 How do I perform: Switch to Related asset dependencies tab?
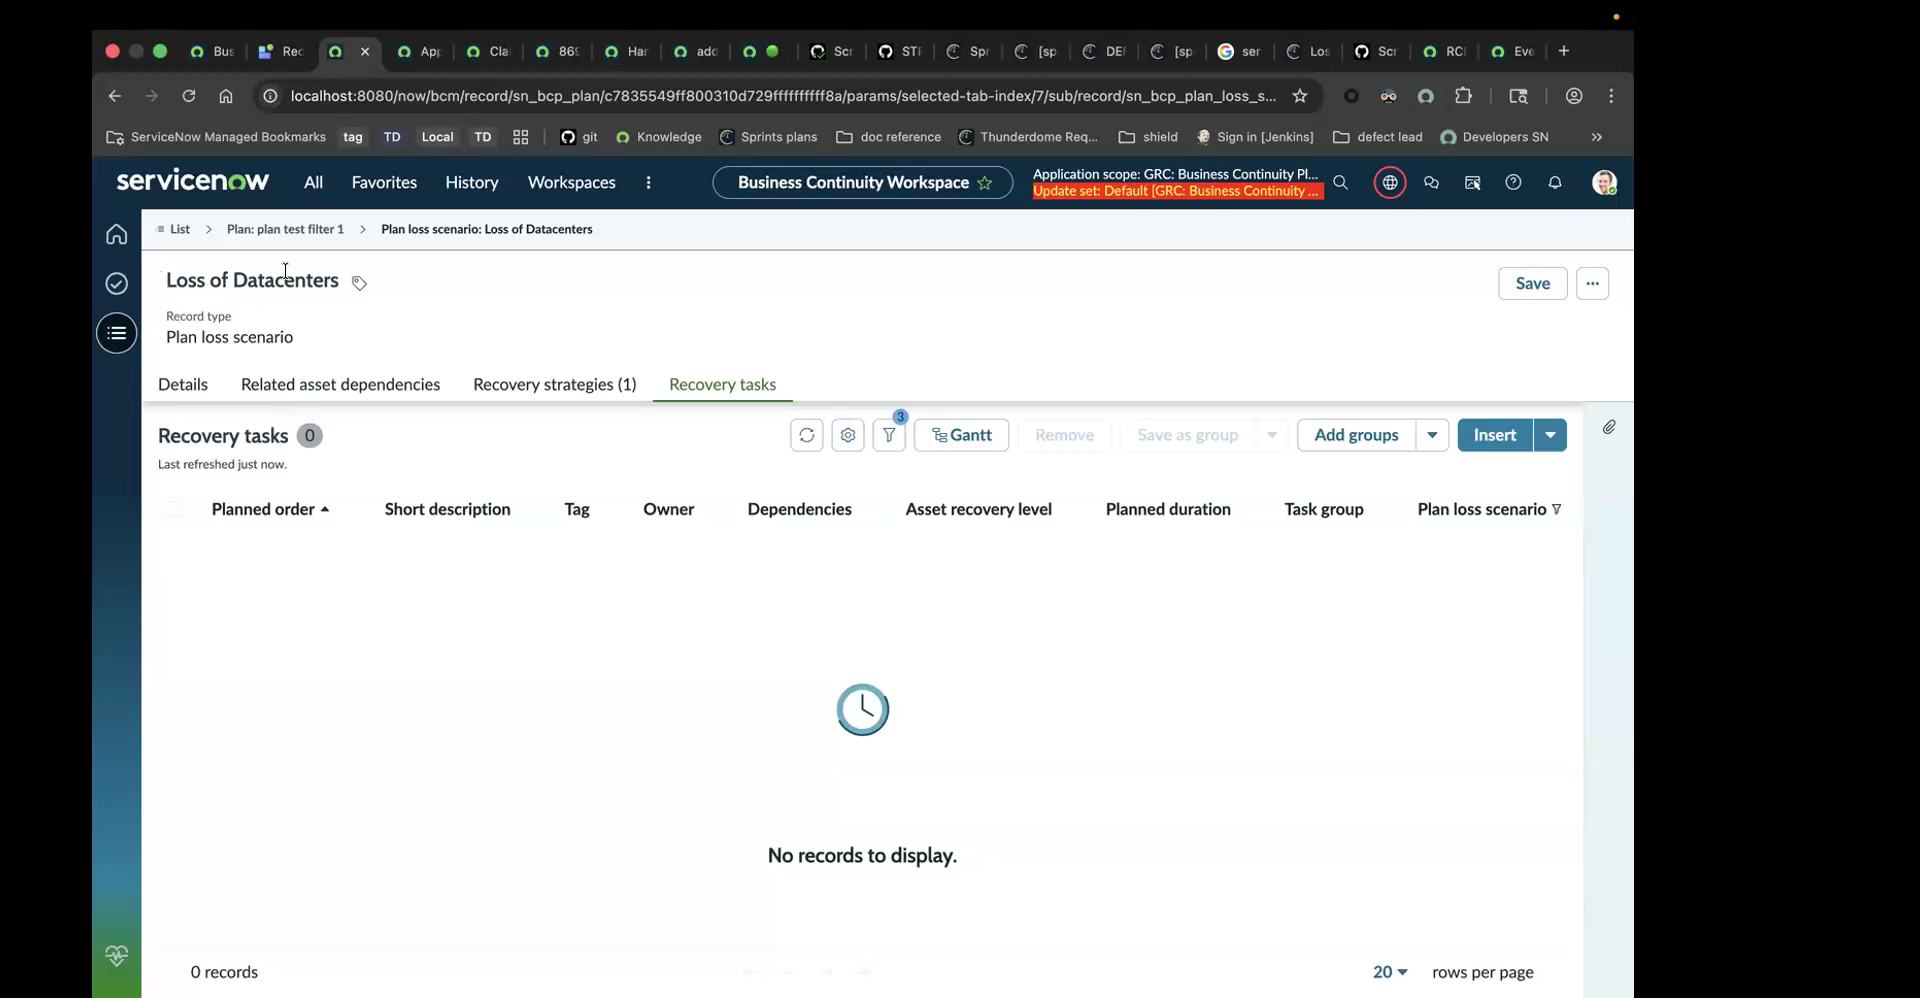tap(340, 385)
